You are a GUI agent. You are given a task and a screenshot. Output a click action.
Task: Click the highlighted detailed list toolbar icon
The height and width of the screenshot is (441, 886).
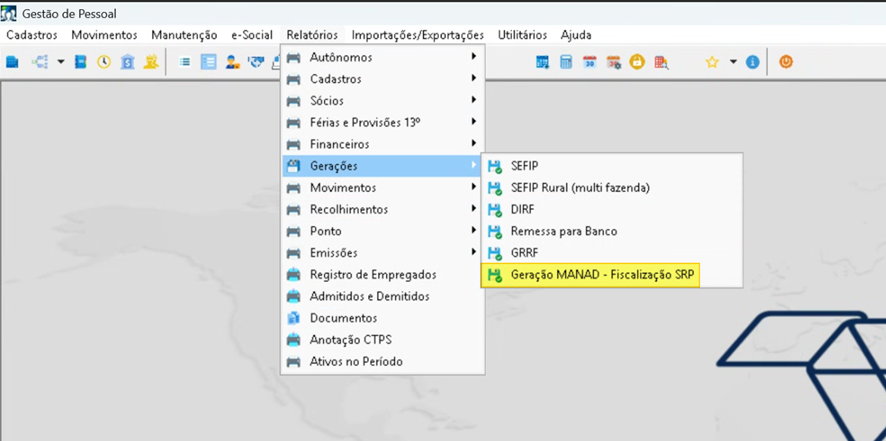tap(209, 62)
